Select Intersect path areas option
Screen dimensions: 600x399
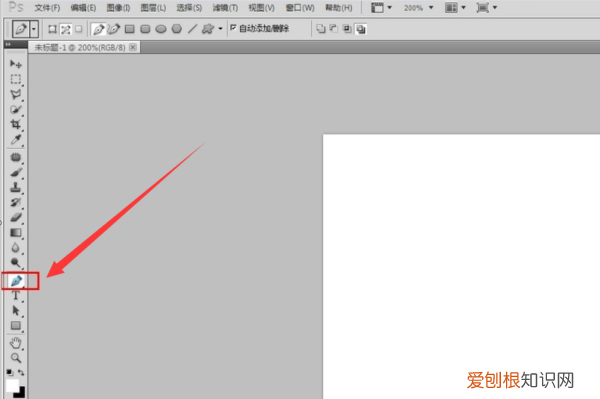347,29
